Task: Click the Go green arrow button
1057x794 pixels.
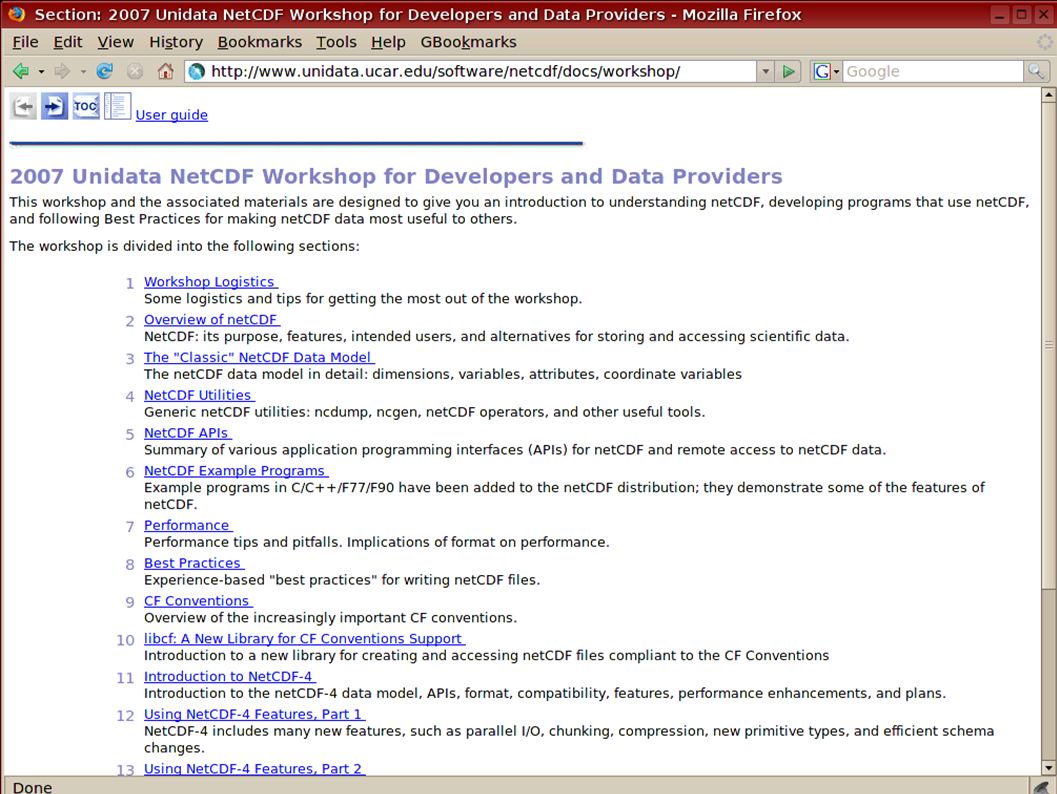Action: tap(788, 71)
